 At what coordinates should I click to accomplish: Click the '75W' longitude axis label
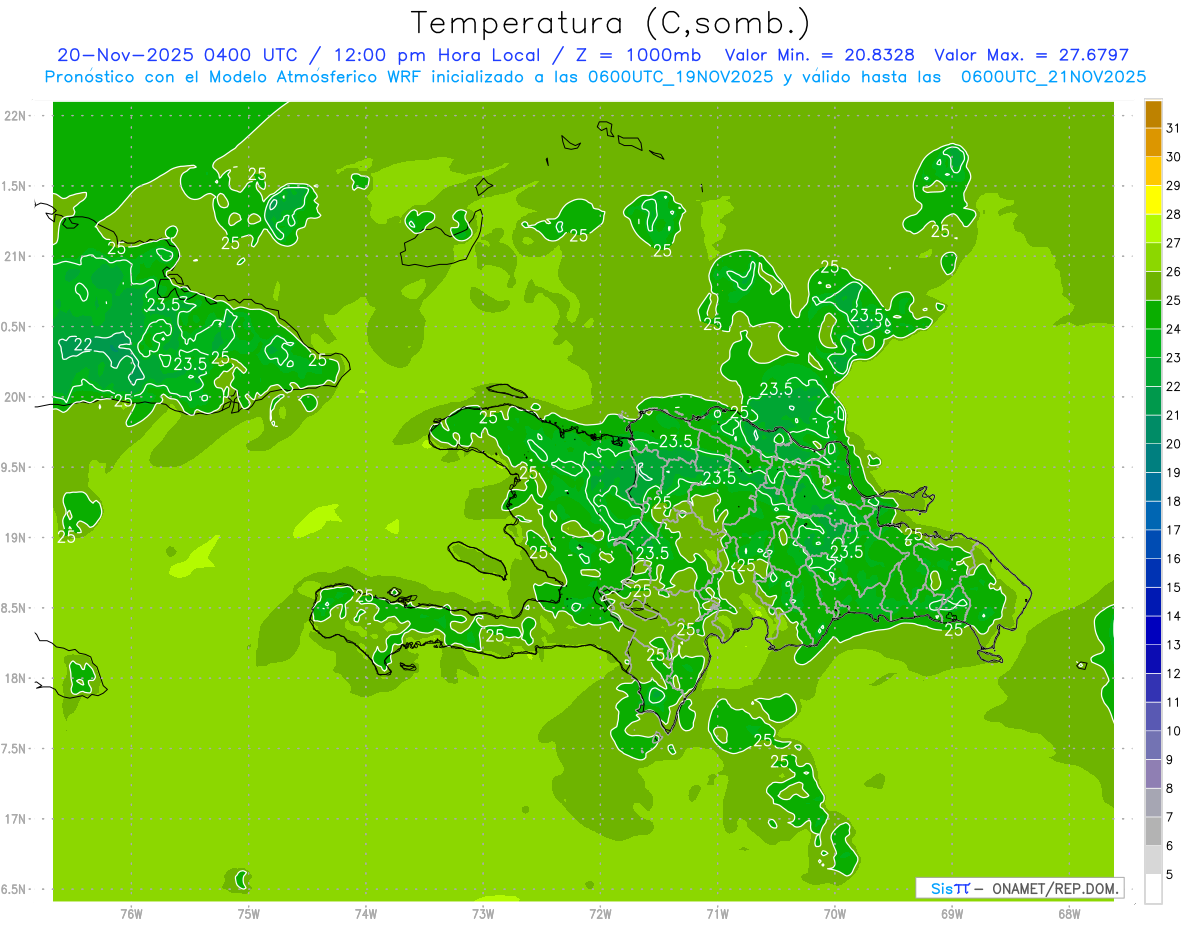tap(249, 914)
